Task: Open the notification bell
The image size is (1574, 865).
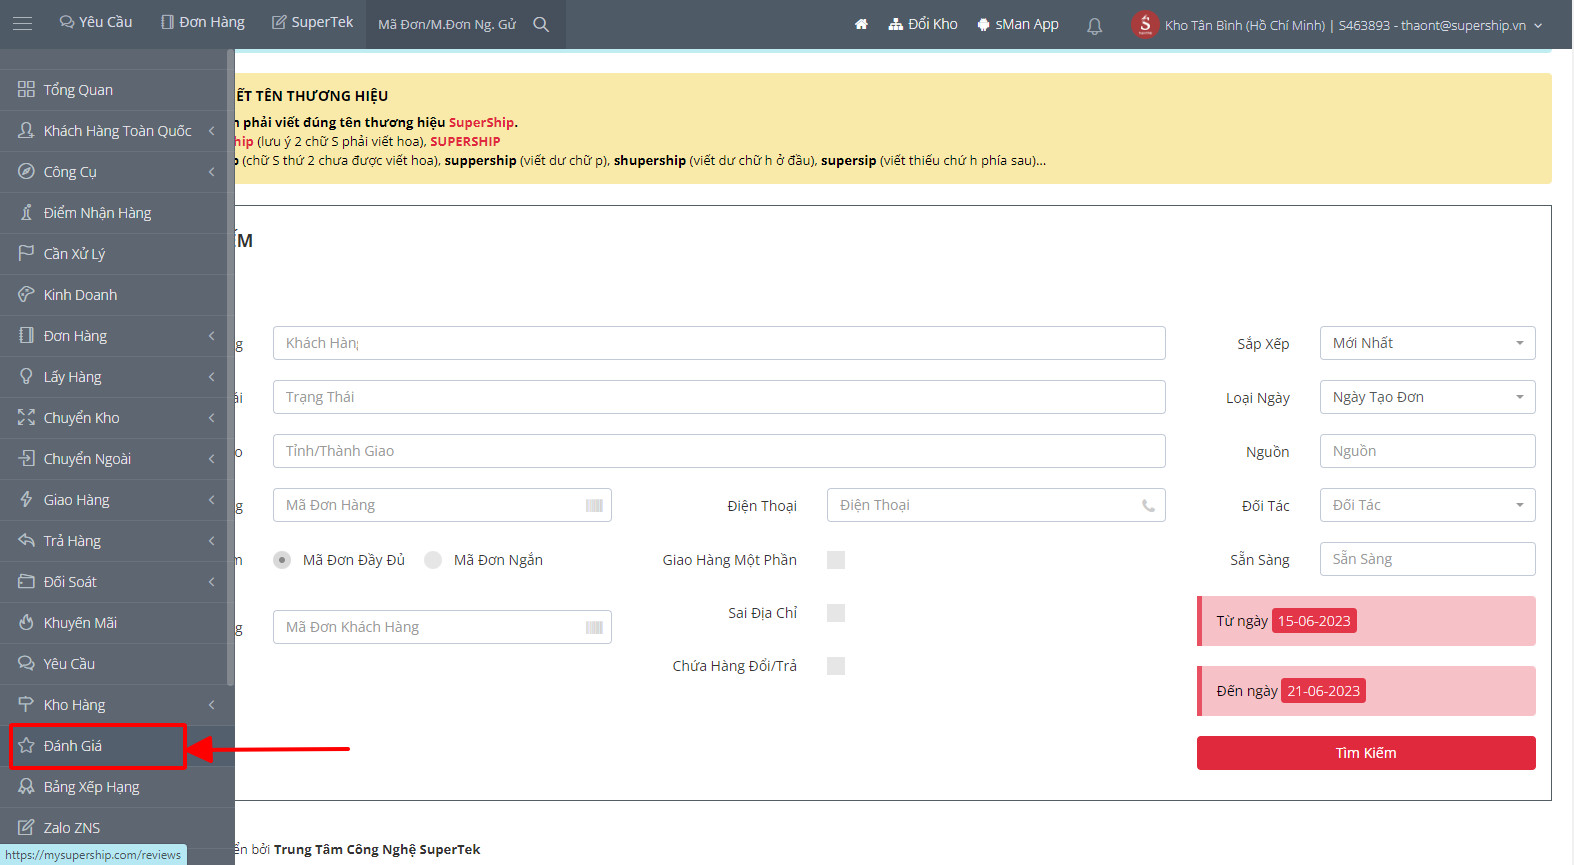Action: tap(1095, 25)
